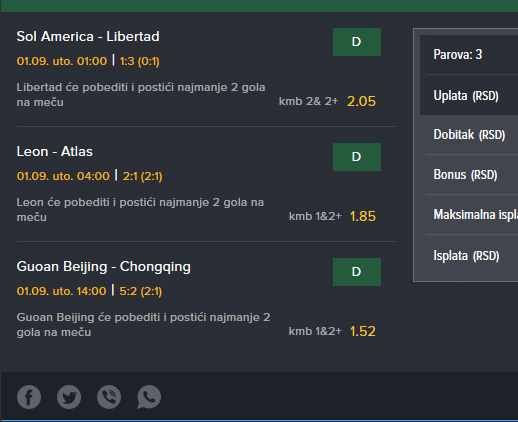Click the kmb 2& 2+ bet type label
Image resolution: width=518 pixels, height=422 pixels.
pyautogui.click(x=308, y=101)
